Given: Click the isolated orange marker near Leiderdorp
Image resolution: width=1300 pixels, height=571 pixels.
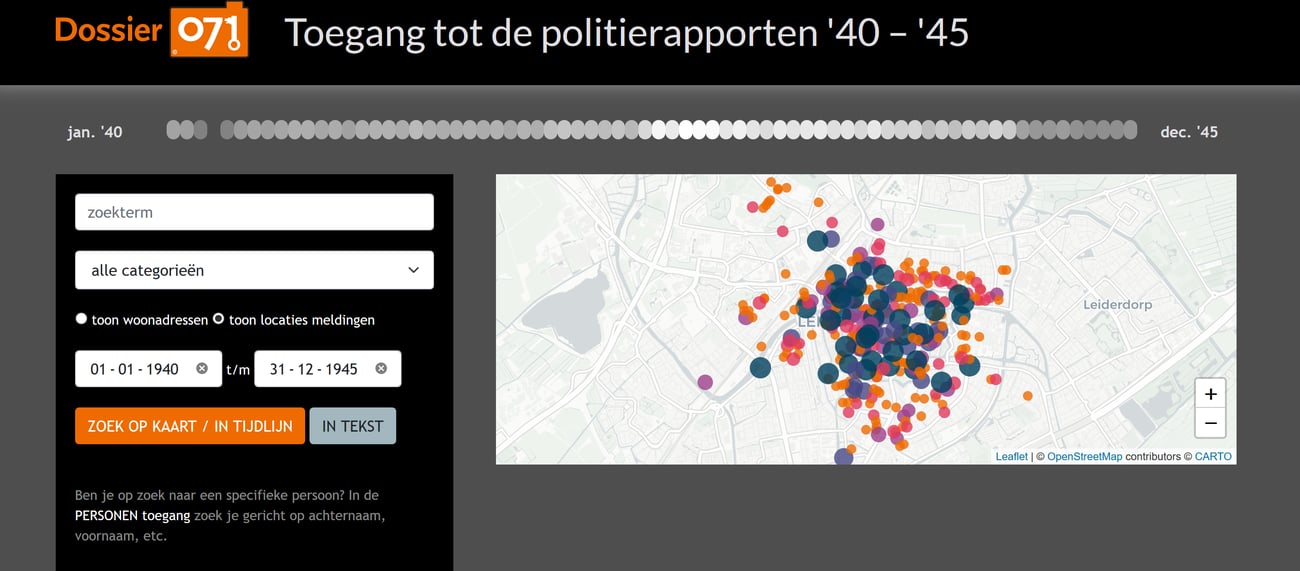Looking at the screenshot, I should [x=1028, y=396].
